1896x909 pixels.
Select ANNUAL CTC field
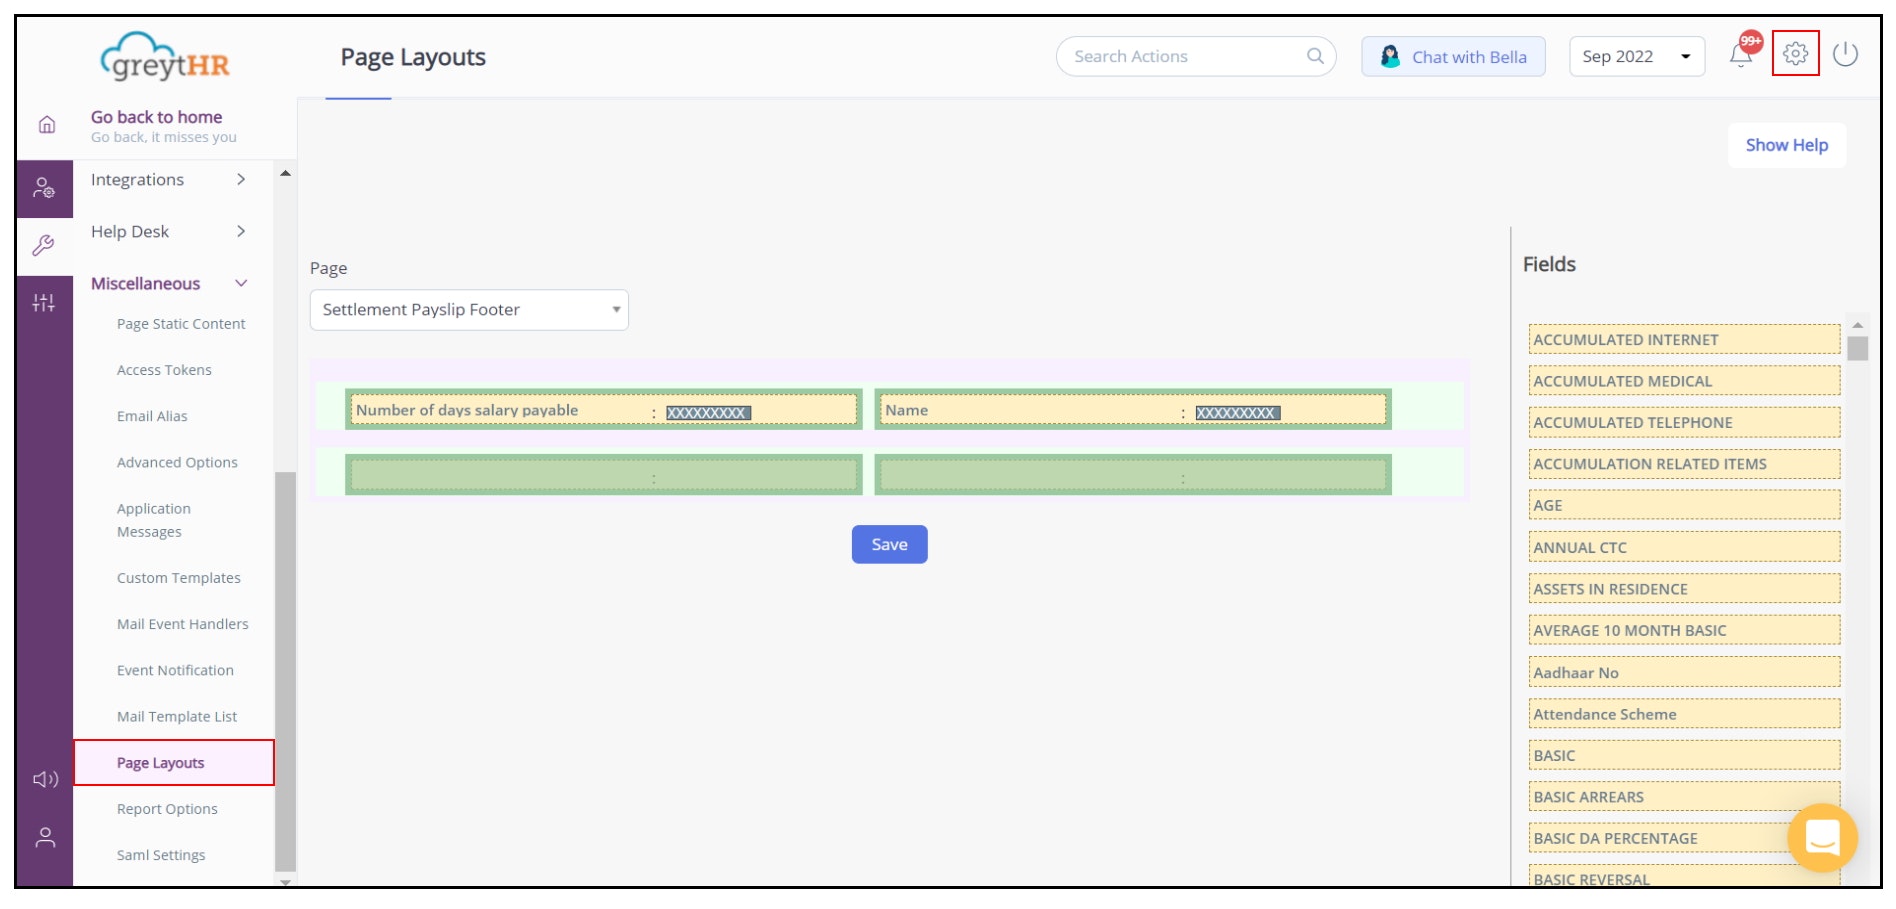(x=1684, y=548)
